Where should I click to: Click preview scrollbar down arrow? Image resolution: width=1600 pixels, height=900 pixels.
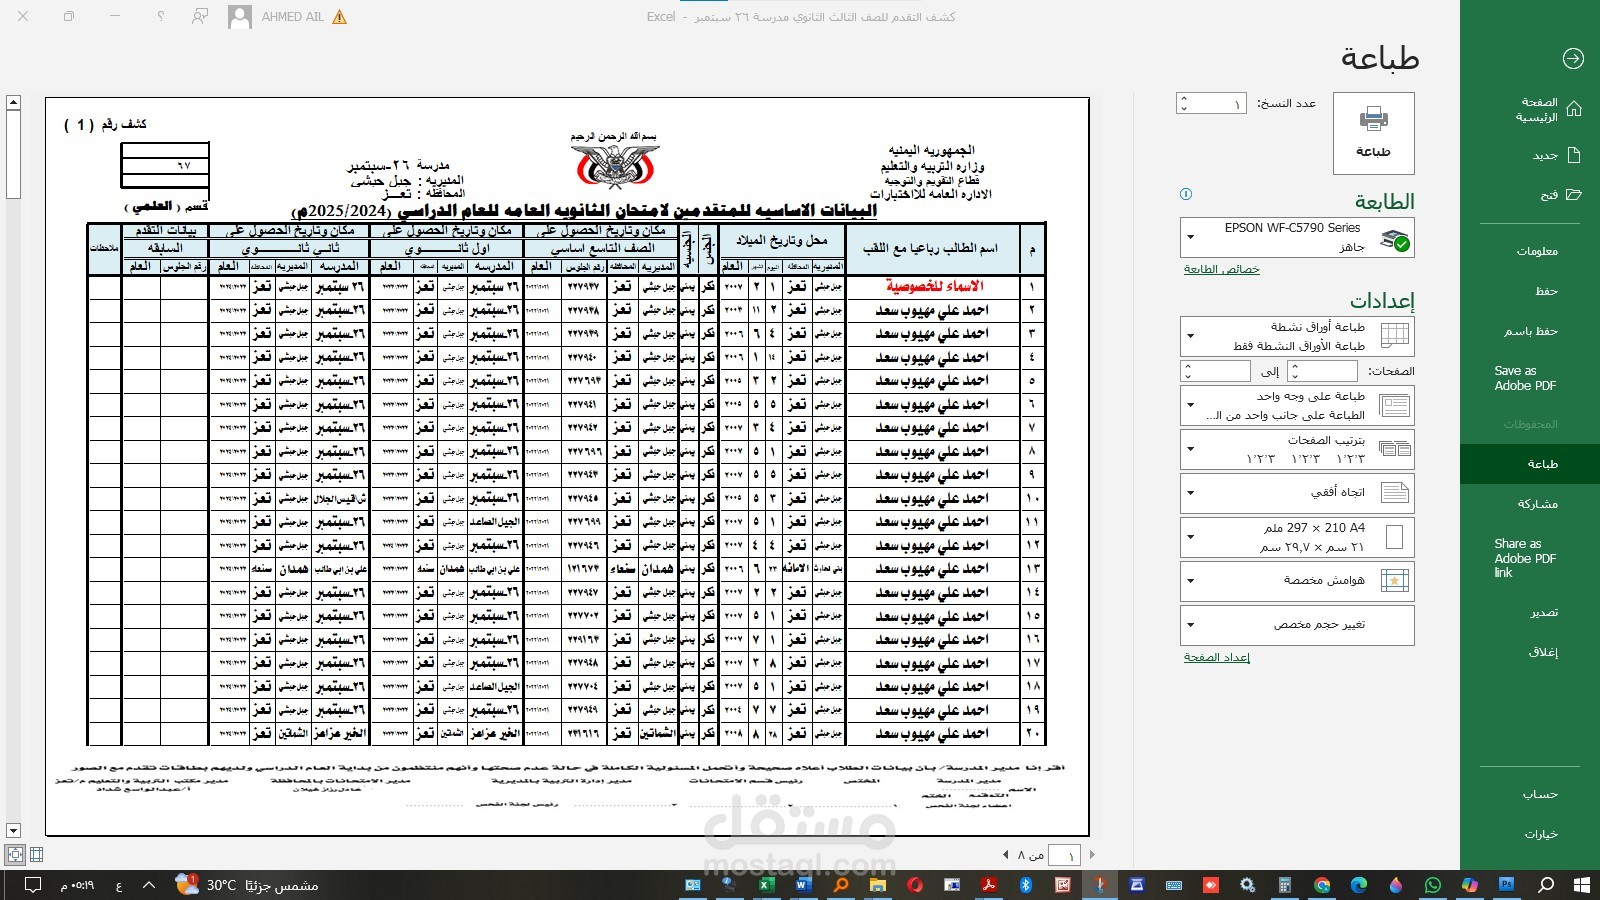tap(13, 831)
